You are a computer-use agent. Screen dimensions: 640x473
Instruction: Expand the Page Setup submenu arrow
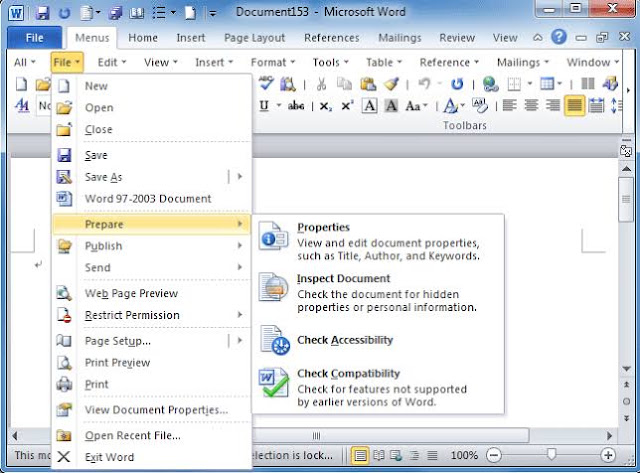[x=240, y=340]
